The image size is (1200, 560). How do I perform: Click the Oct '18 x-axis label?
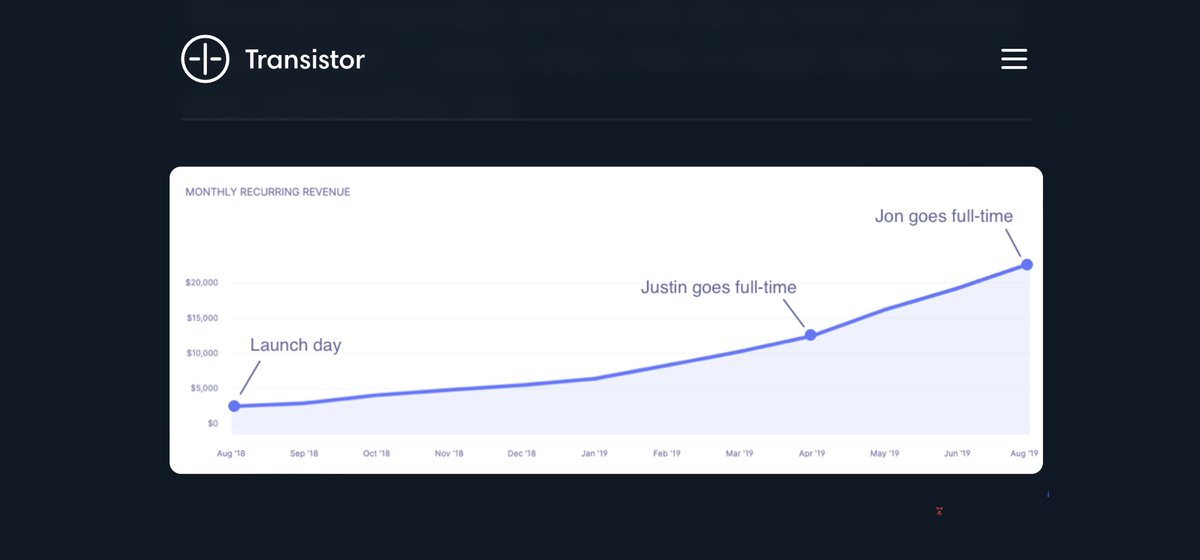click(x=376, y=454)
